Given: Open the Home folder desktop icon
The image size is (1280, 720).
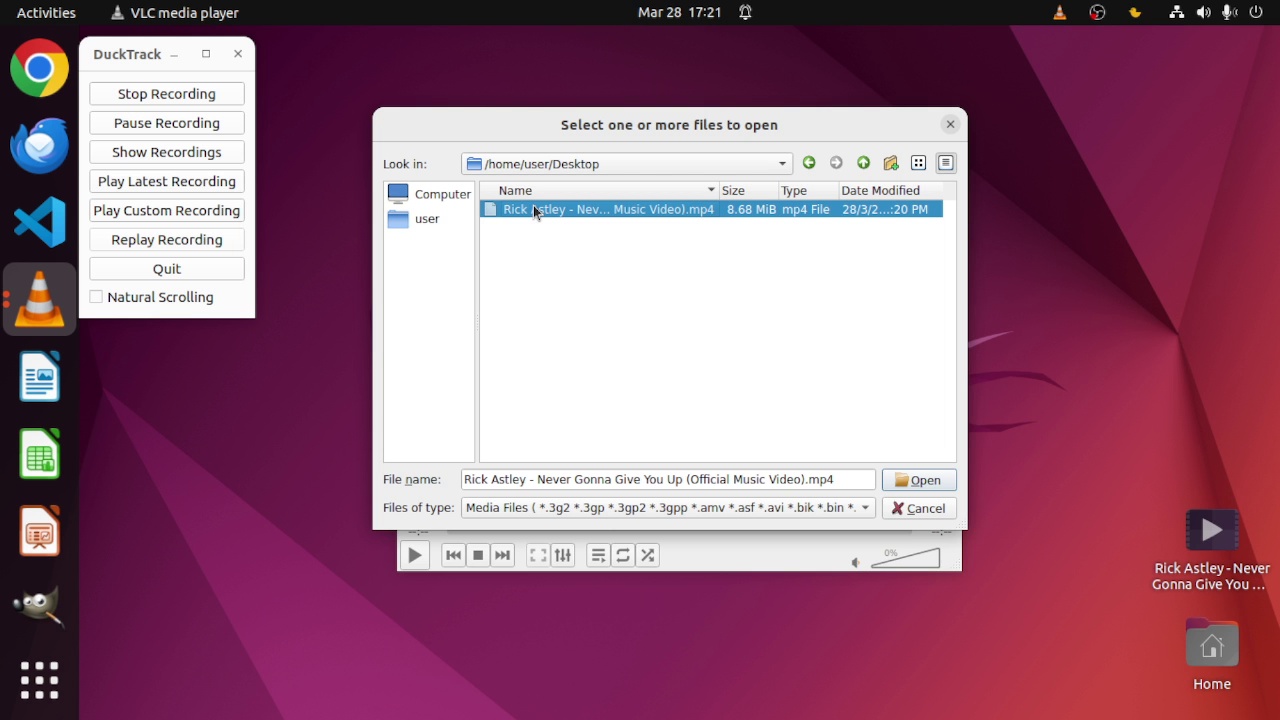Looking at the screenshot, I should [x=1212, y=655].
